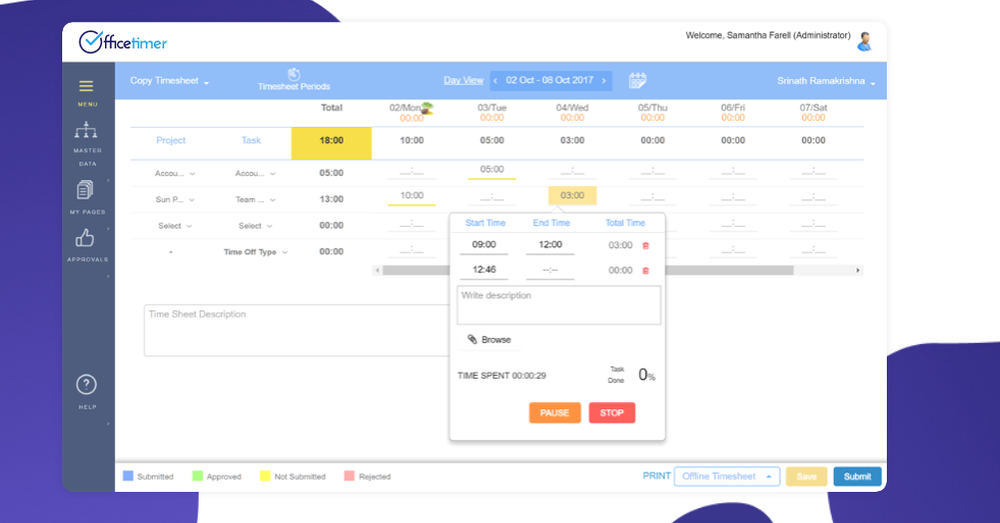This screenshot has width=1000, height=523.
Task: Submit the timesheet
Action: coord(857,476)
